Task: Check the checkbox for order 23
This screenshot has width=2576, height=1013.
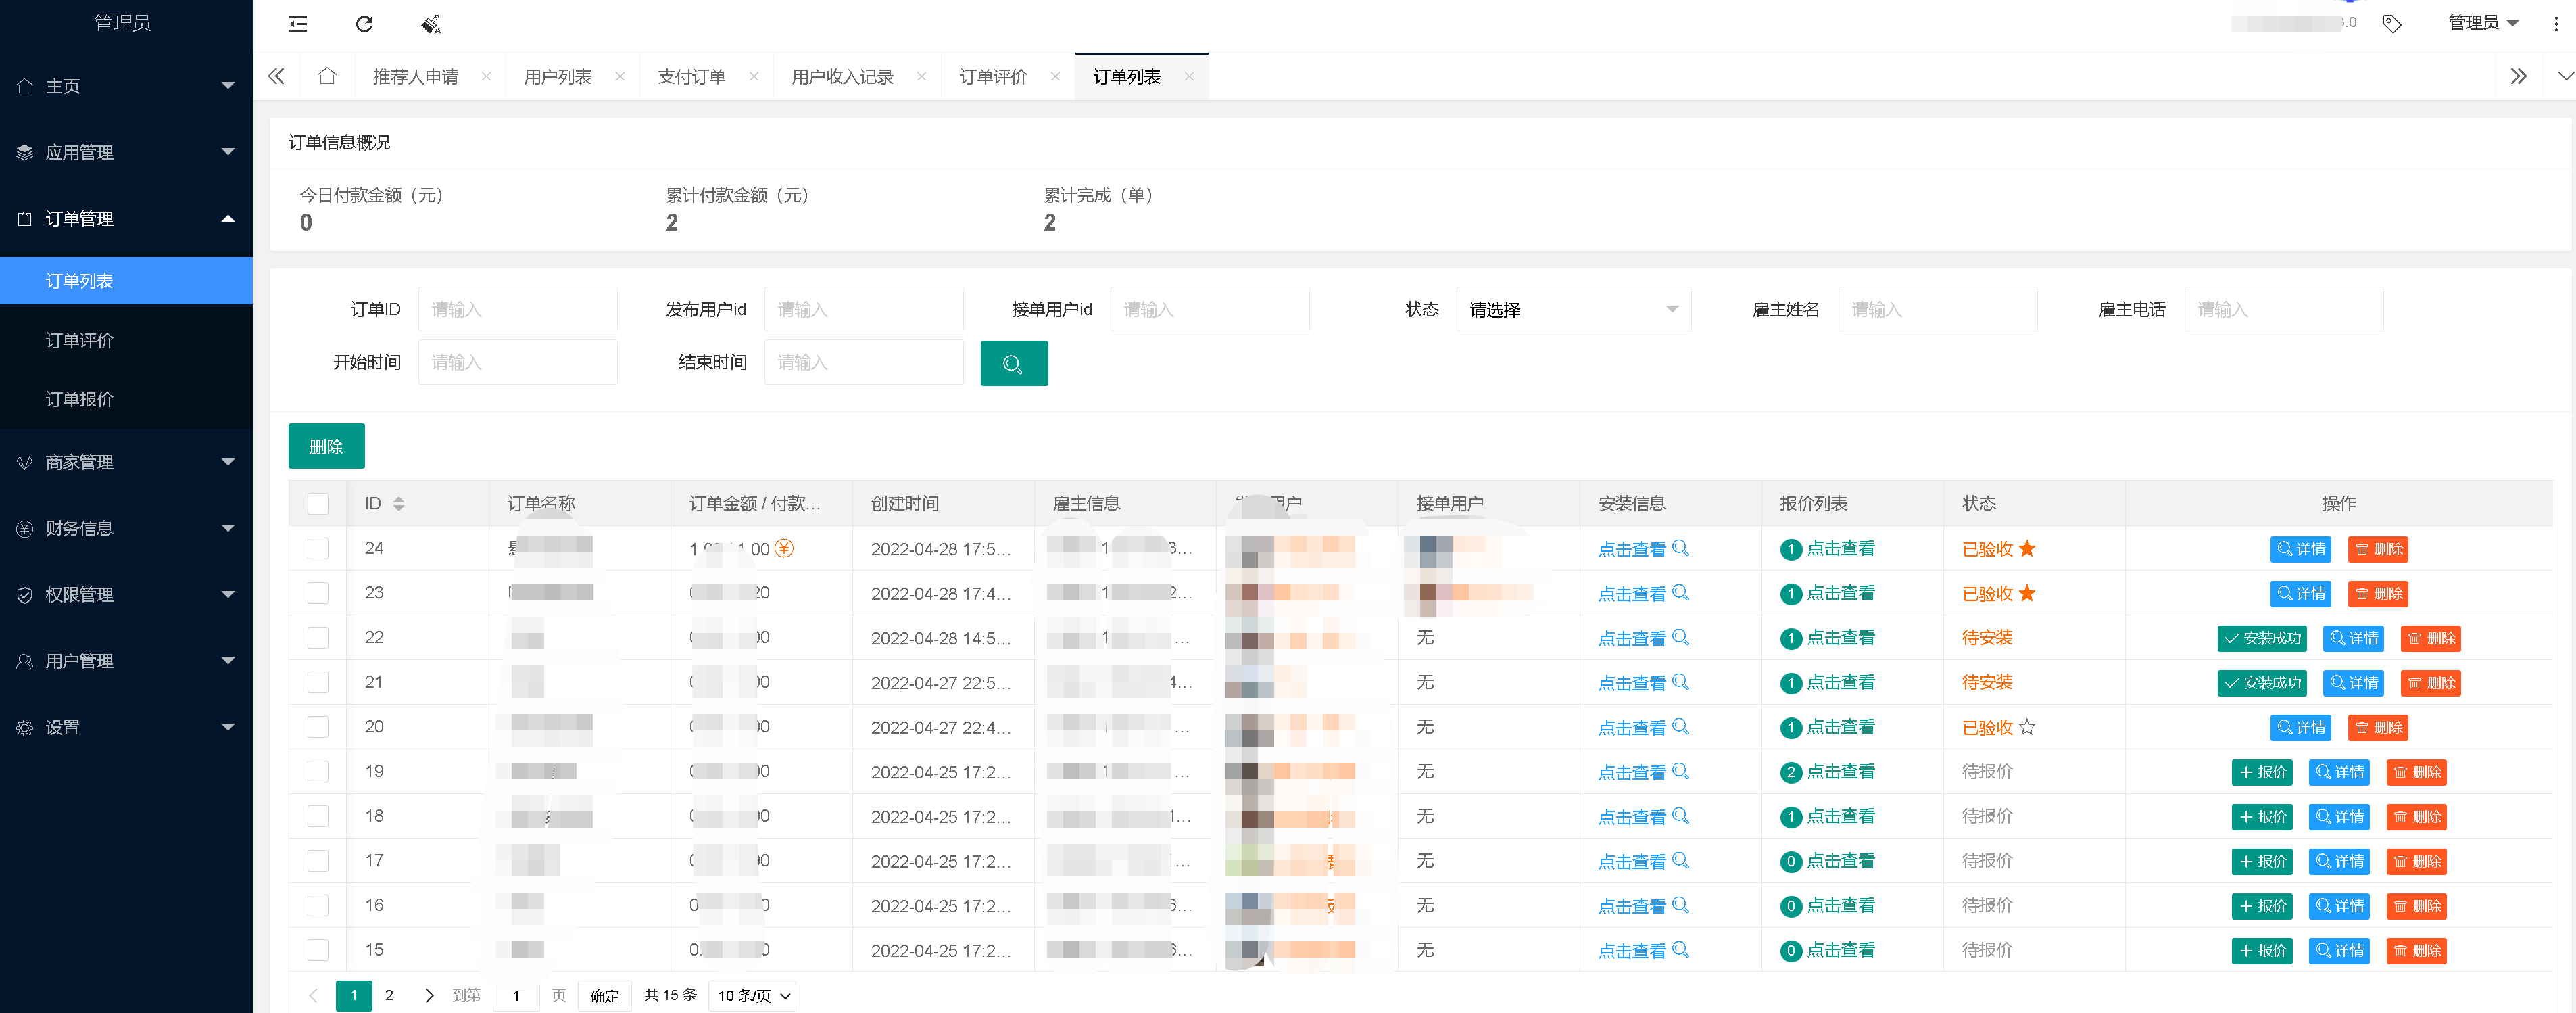Action: (318, 593)
